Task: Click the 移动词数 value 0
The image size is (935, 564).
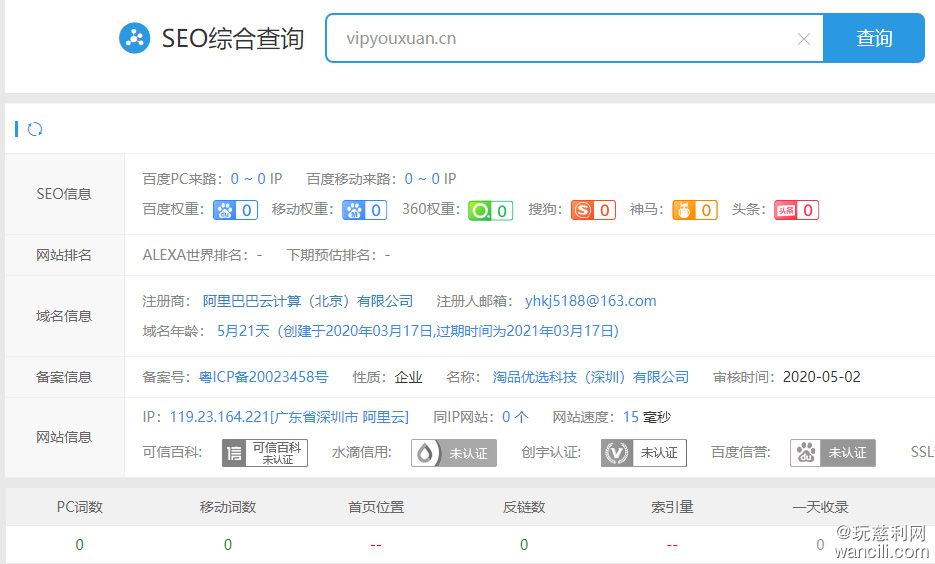Action: (228, 544)
